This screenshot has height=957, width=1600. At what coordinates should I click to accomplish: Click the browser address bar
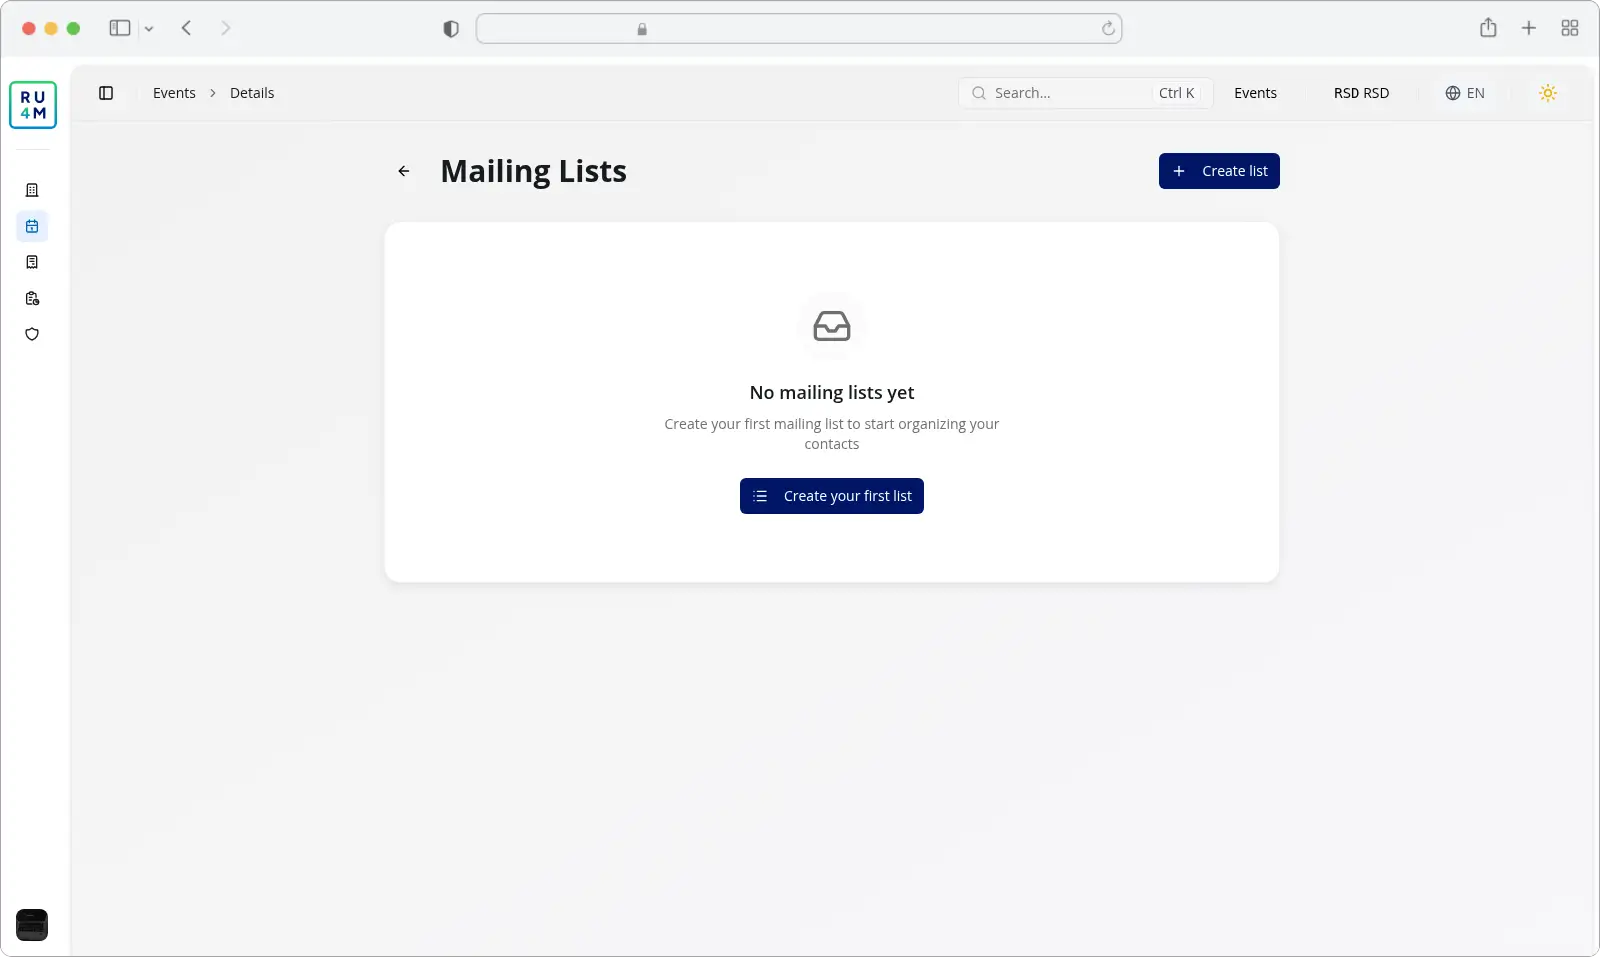[799, 29]
